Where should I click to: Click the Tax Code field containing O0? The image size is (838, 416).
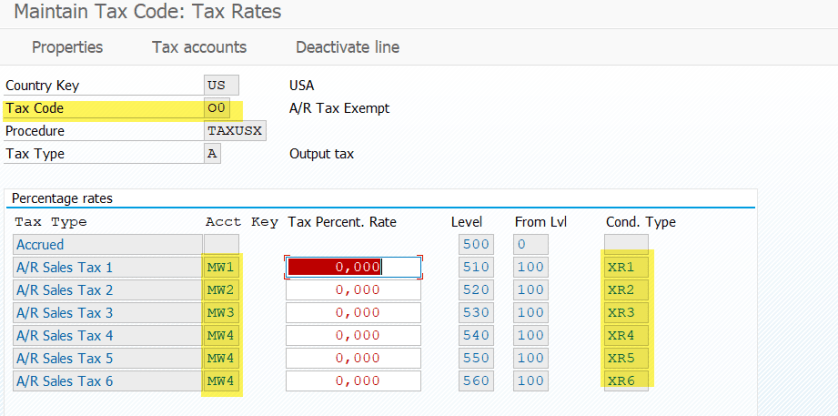point(220,108)
